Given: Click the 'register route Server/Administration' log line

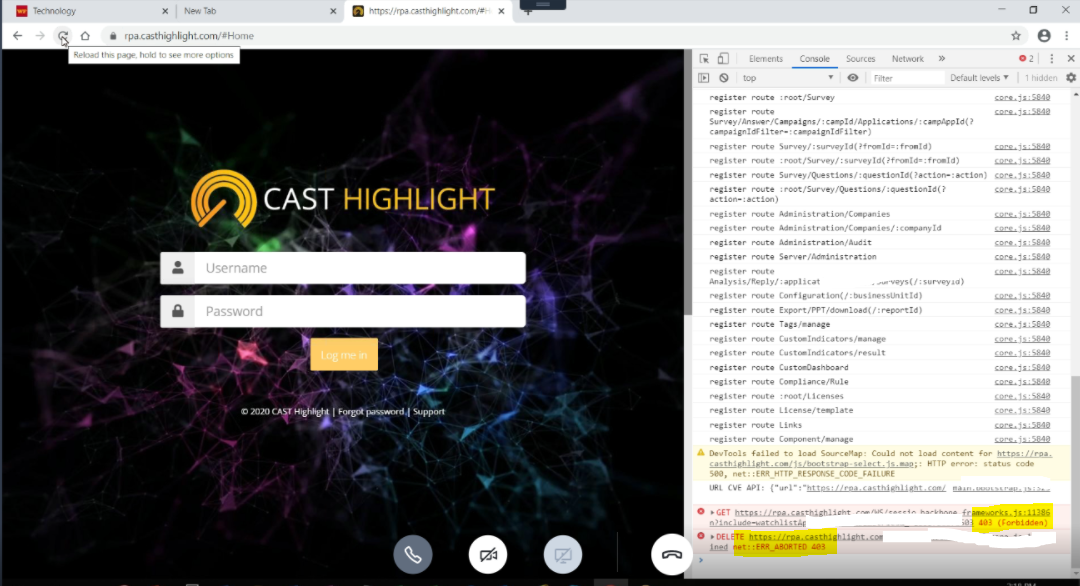Looking at the screenshot, I should tap(793, 257).
